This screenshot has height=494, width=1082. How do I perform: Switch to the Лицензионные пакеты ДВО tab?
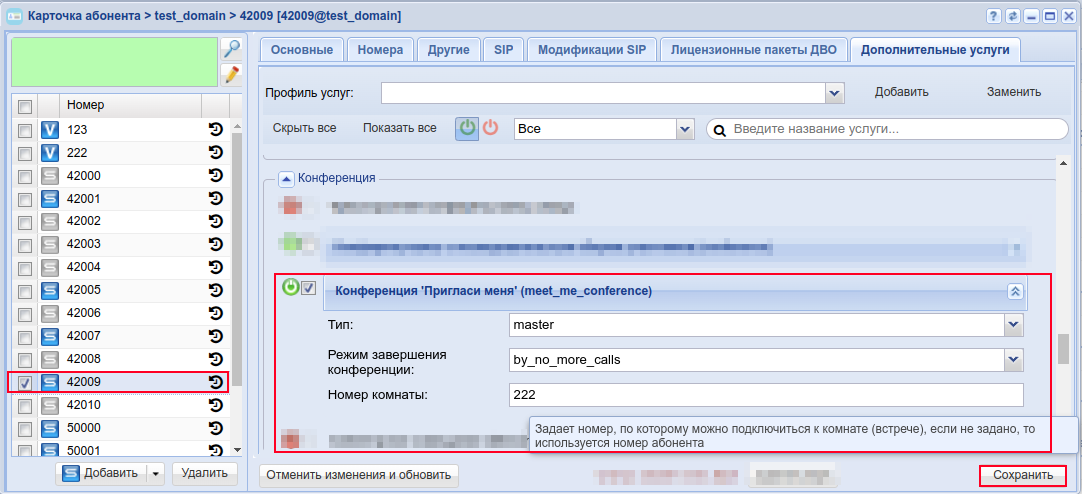[754, 50]
